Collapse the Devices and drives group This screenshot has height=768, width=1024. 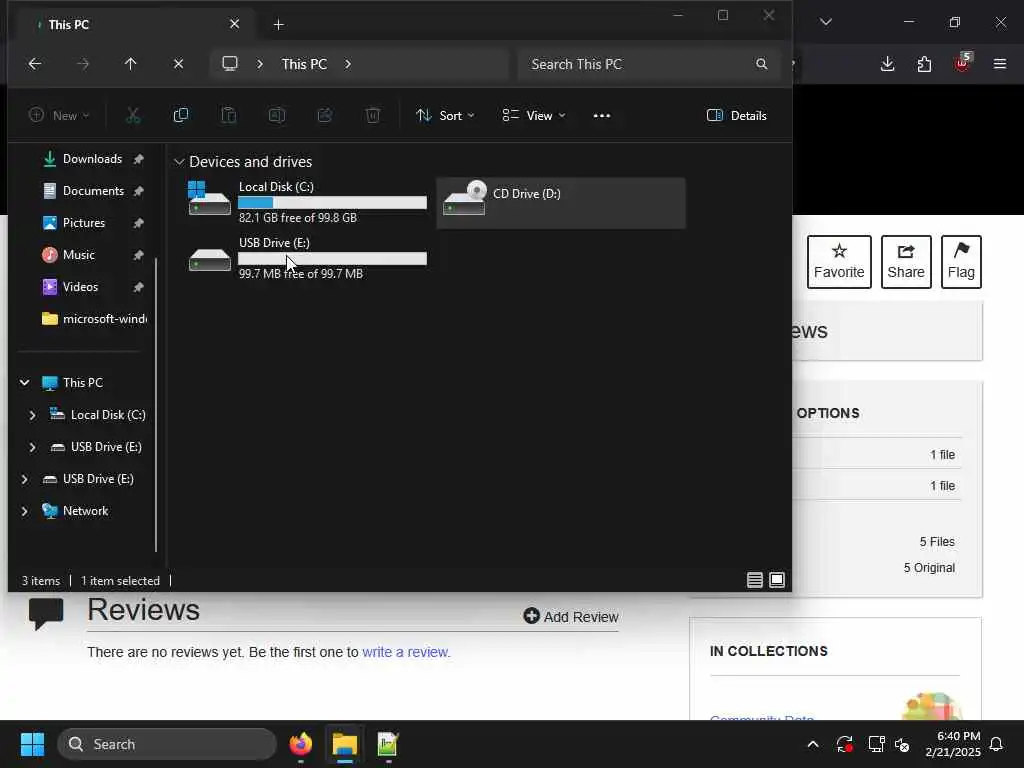point(179,161)
